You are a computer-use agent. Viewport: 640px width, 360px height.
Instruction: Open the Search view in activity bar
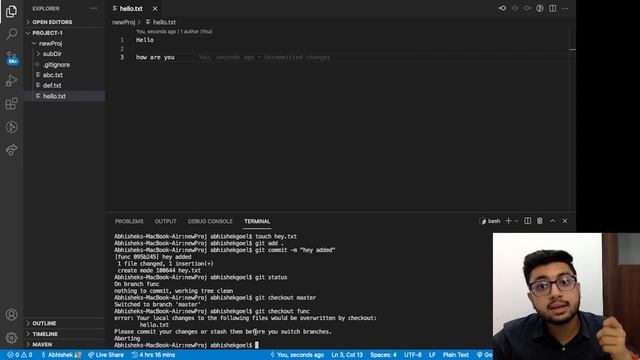pos(11,33)
